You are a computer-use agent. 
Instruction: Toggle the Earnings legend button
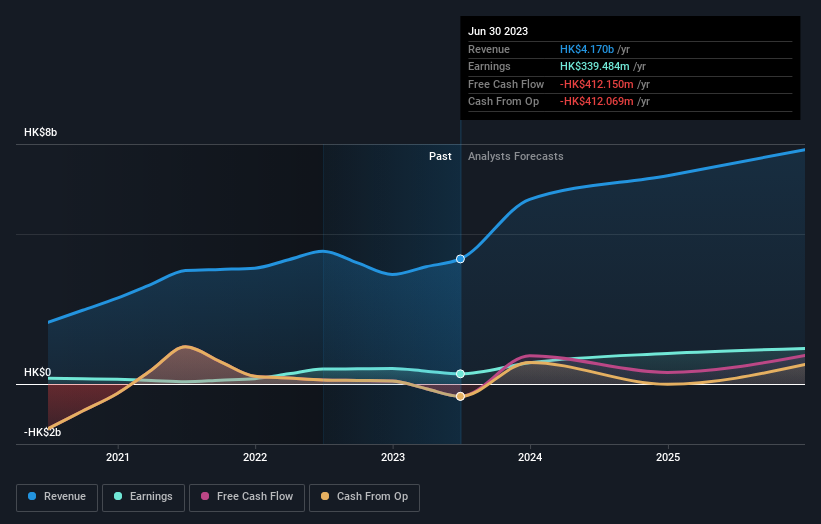click(143, 497)
